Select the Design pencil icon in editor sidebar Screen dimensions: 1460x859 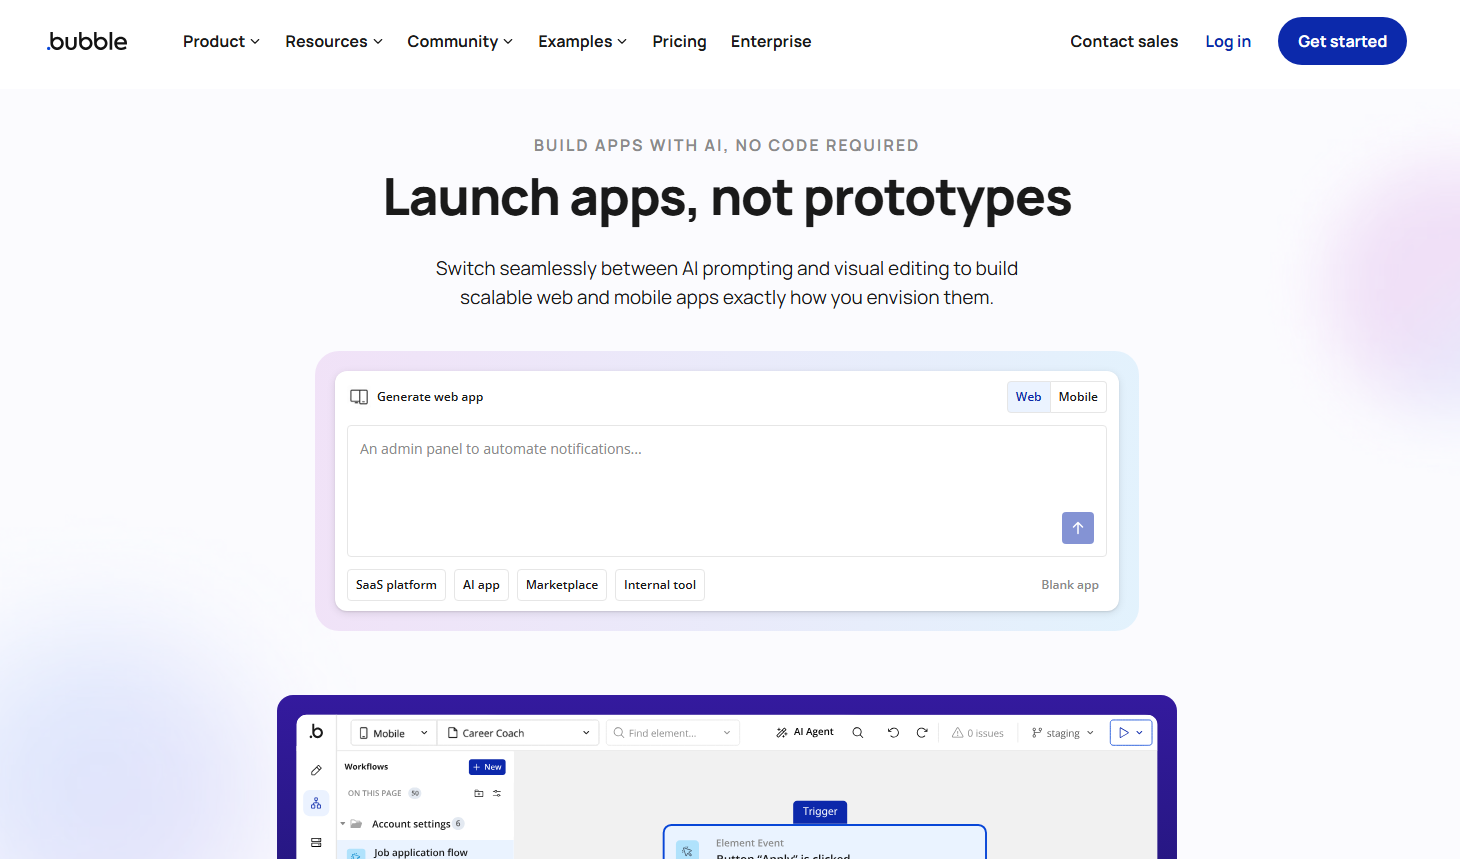point(316,770)
